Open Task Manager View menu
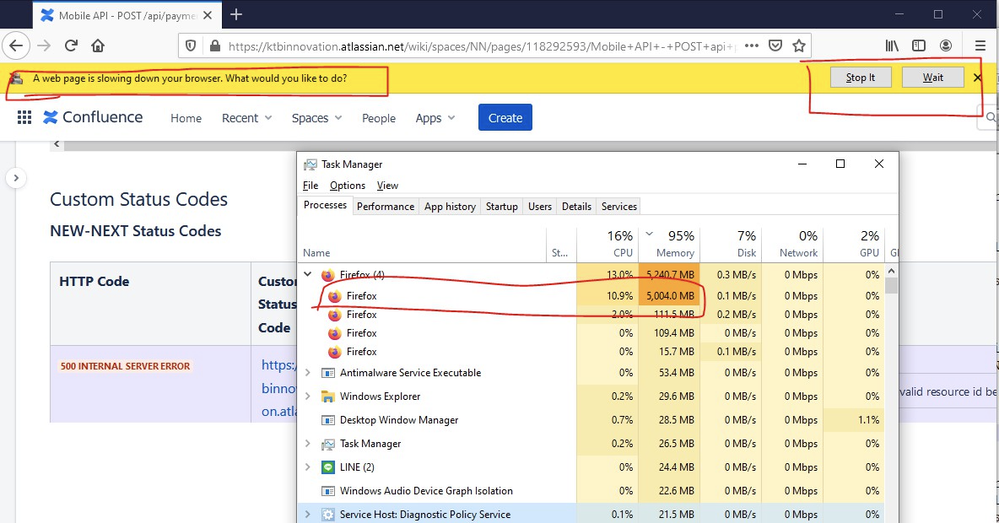Screen dimensions: 999x523 coord(387,185)
